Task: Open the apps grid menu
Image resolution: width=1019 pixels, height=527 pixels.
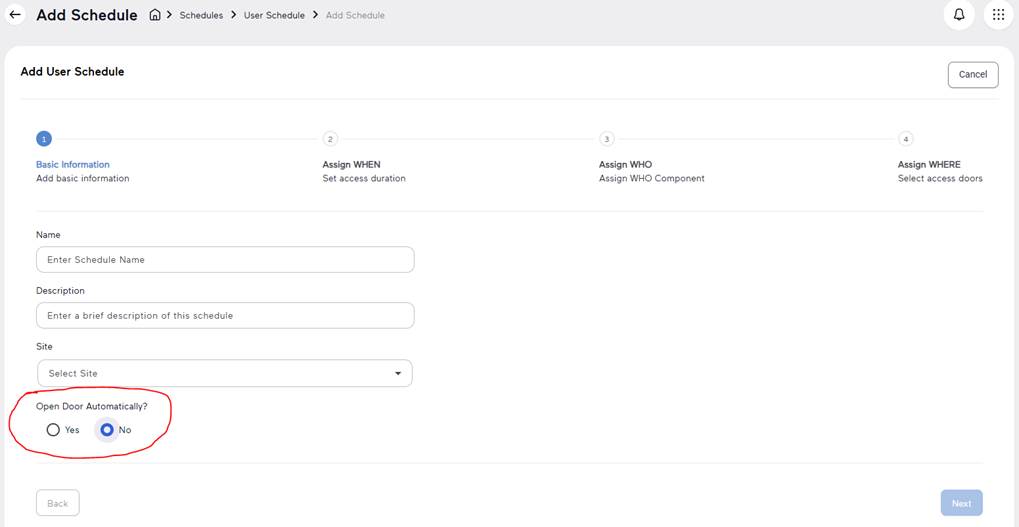Action: 998,15
